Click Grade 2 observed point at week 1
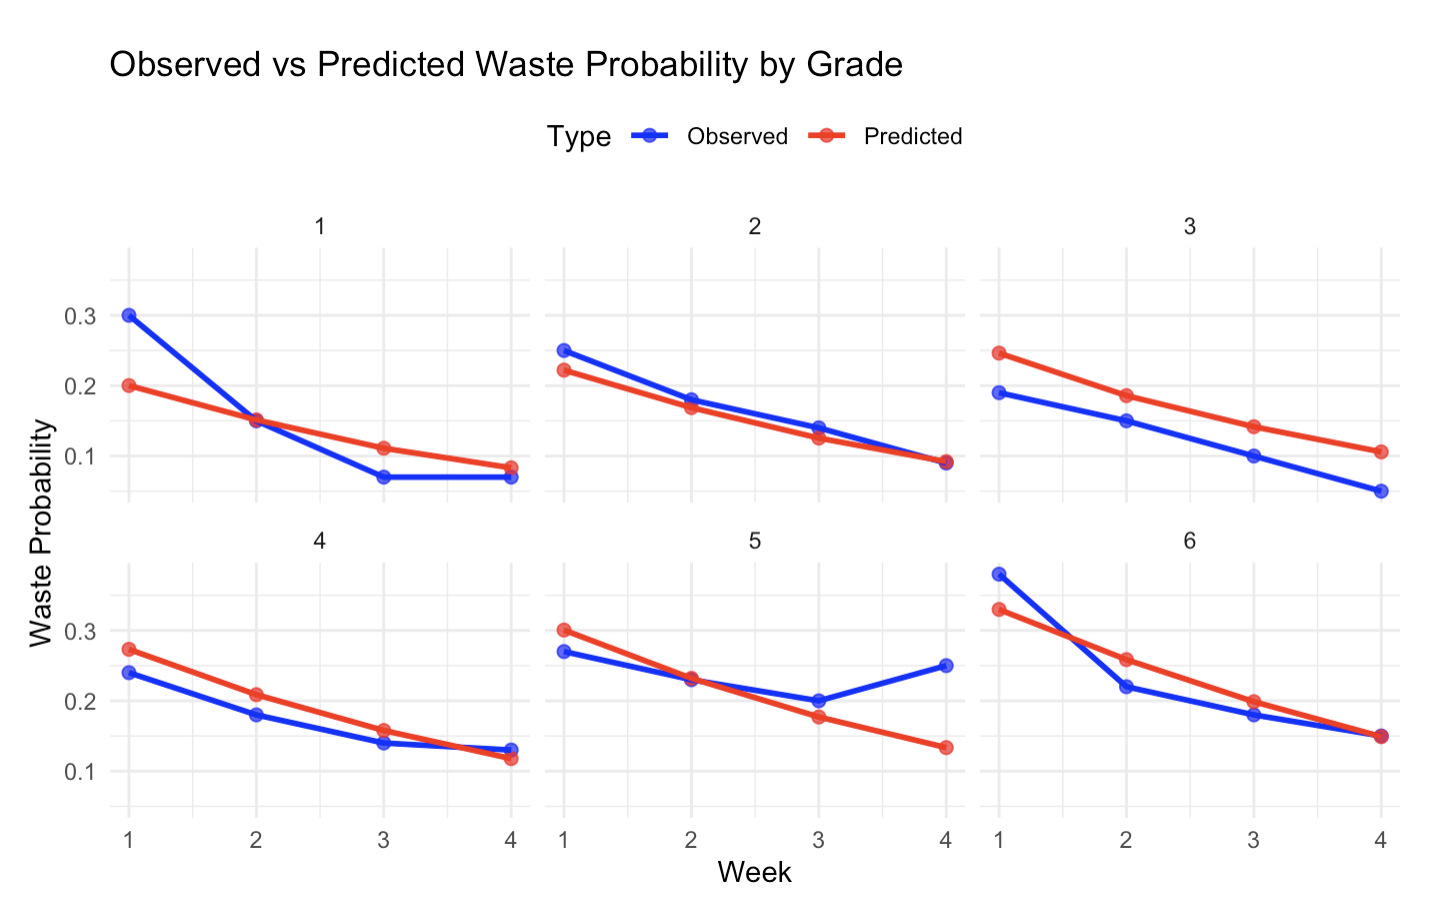1444x910 pixels. pos(564,350)
